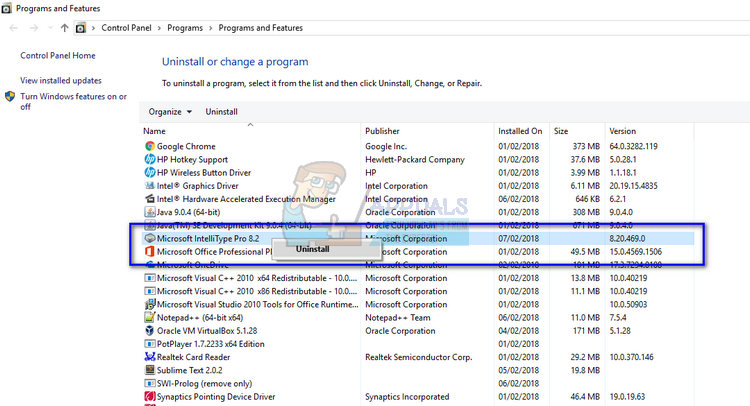Sort programs by Publisher column

point(382,131)
